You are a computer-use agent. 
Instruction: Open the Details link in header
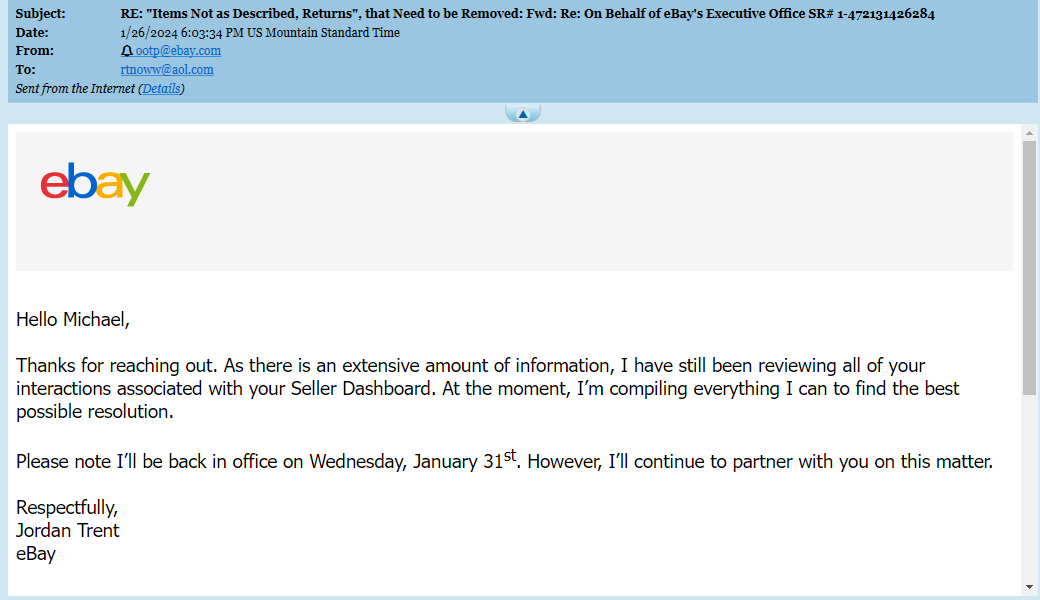tap(161, 89)
